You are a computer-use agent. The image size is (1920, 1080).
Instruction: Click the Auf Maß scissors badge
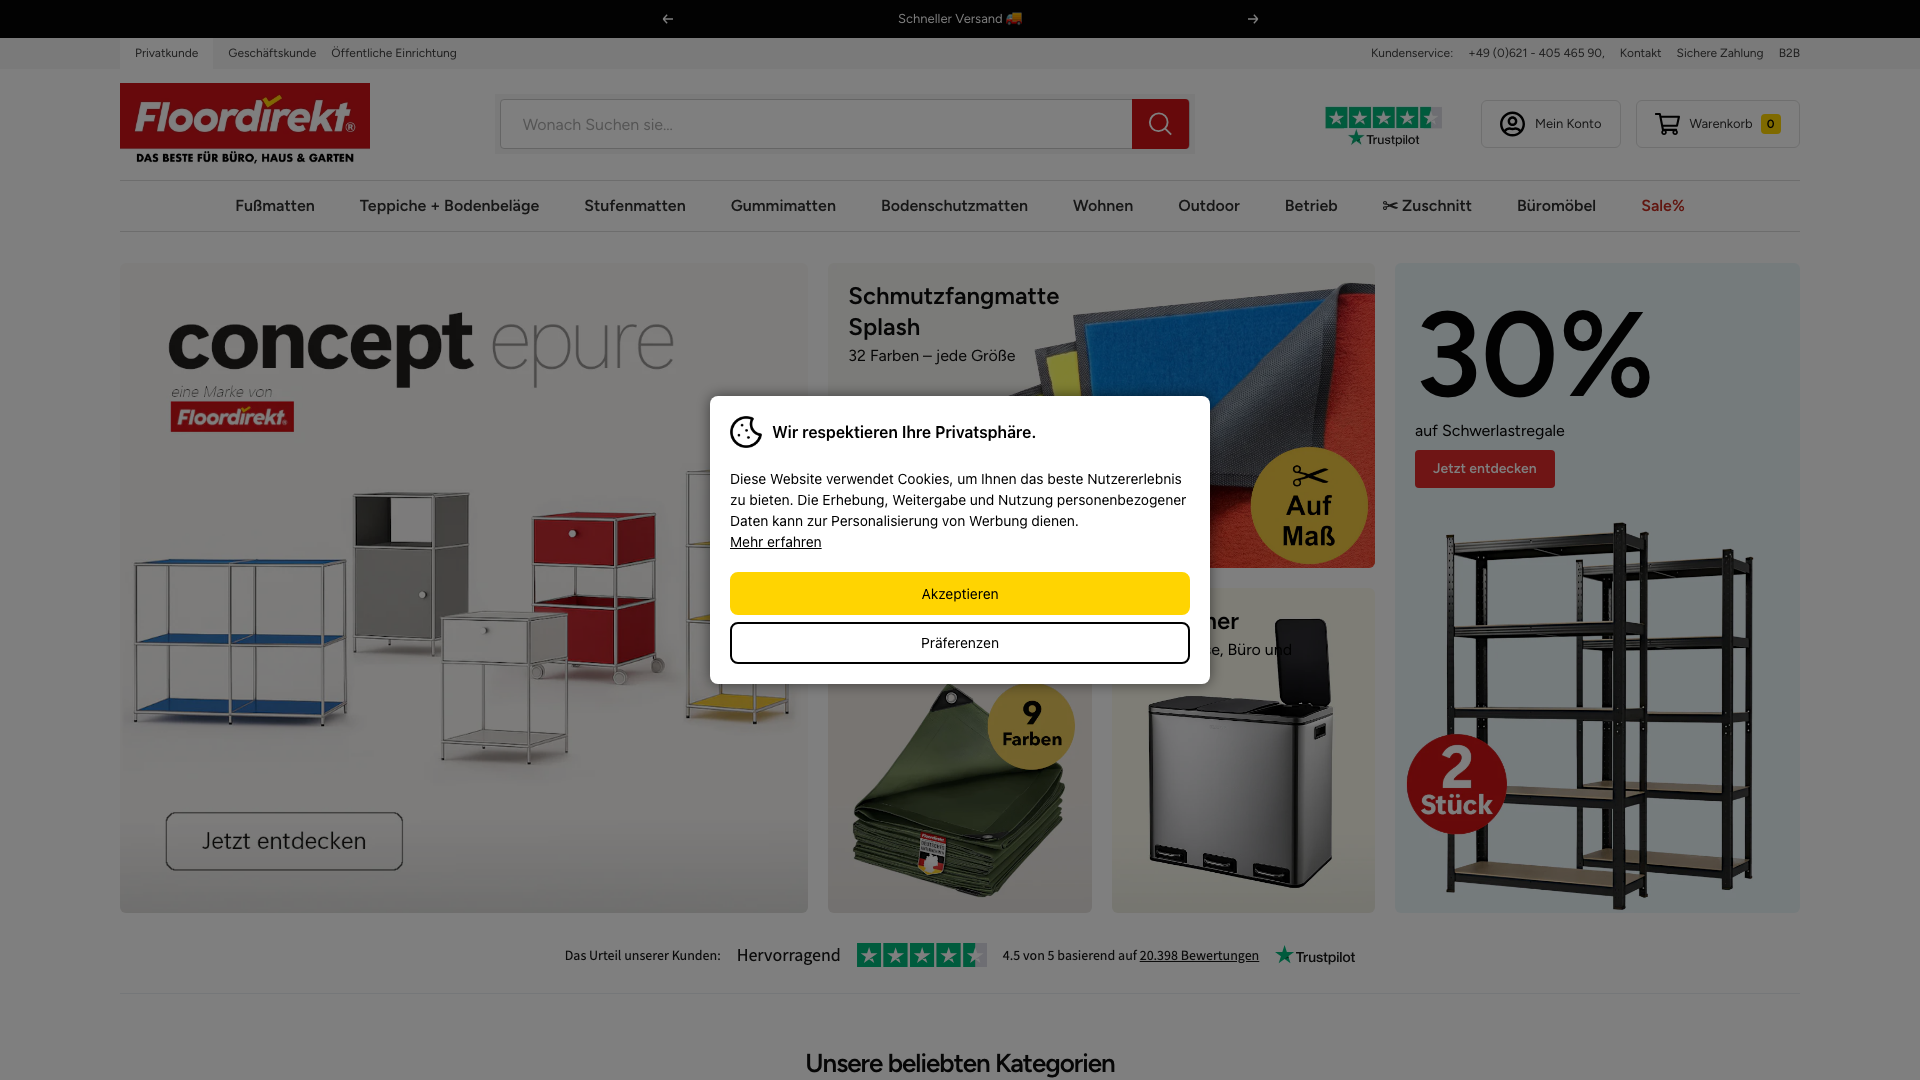[x=1309, y=505]
